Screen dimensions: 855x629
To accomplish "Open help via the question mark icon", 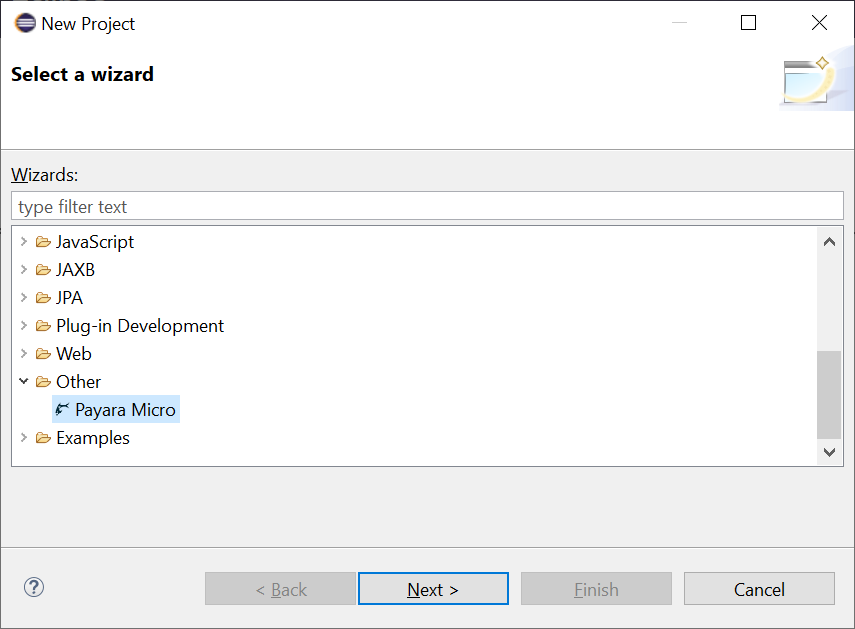I will pos(34,588).
